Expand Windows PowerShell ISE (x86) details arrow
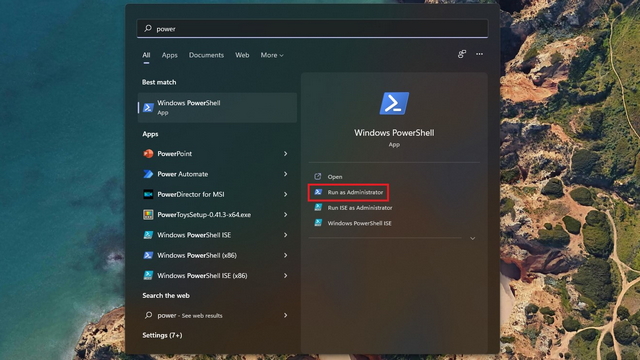The width and height of the screenshot is (640, 360). tap(285, 276)
